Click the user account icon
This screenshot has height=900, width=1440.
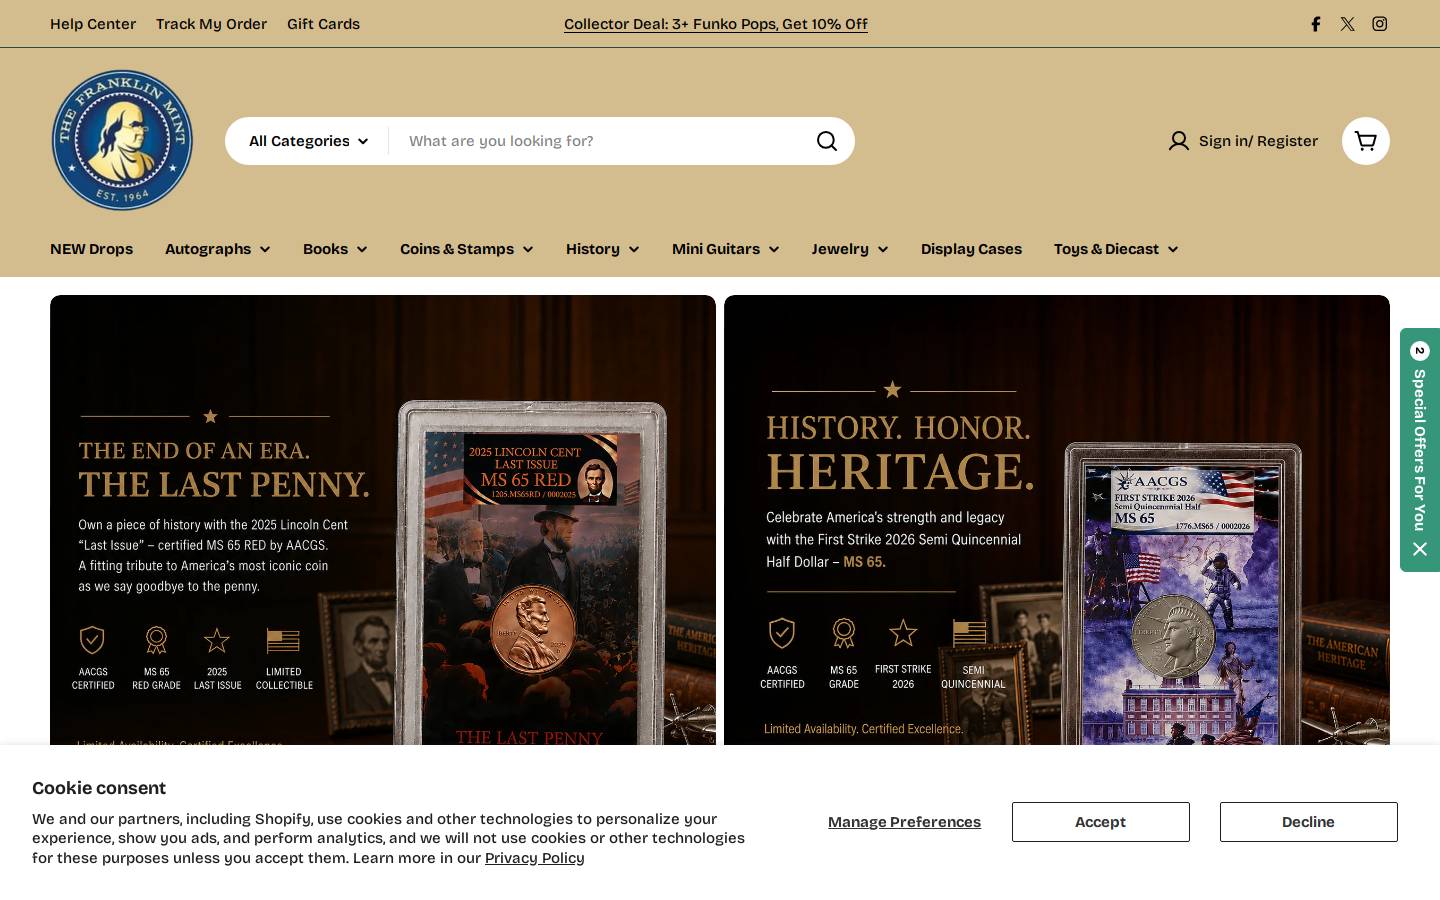point(1179,141)
